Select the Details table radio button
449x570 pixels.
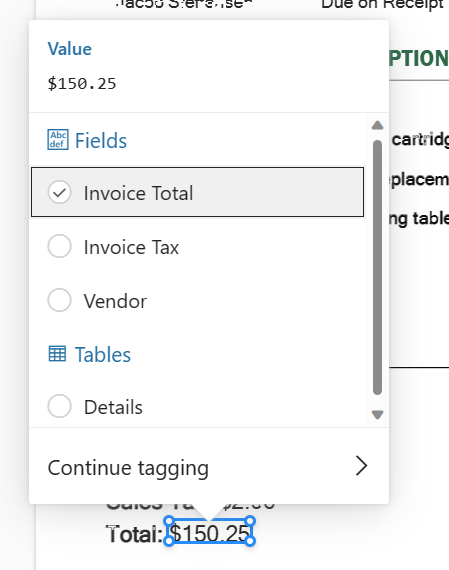[x=59, y=406]
